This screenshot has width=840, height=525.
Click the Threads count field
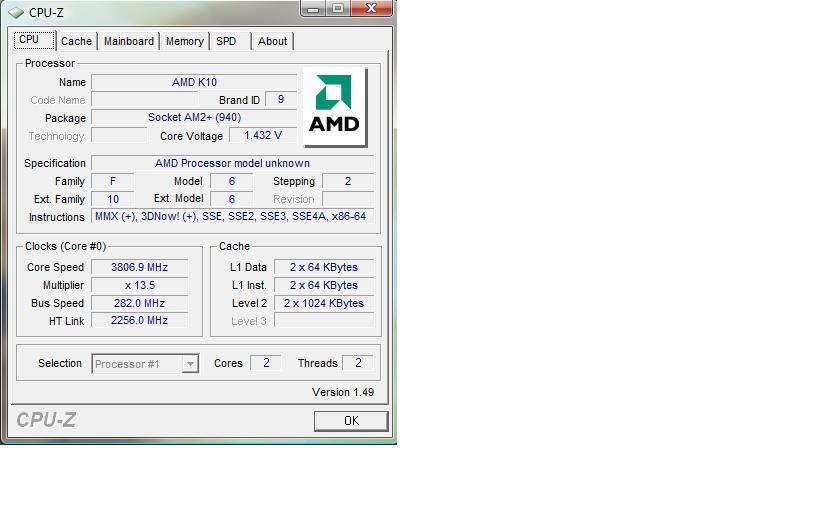pyautogui.click(x=358, y=363)
